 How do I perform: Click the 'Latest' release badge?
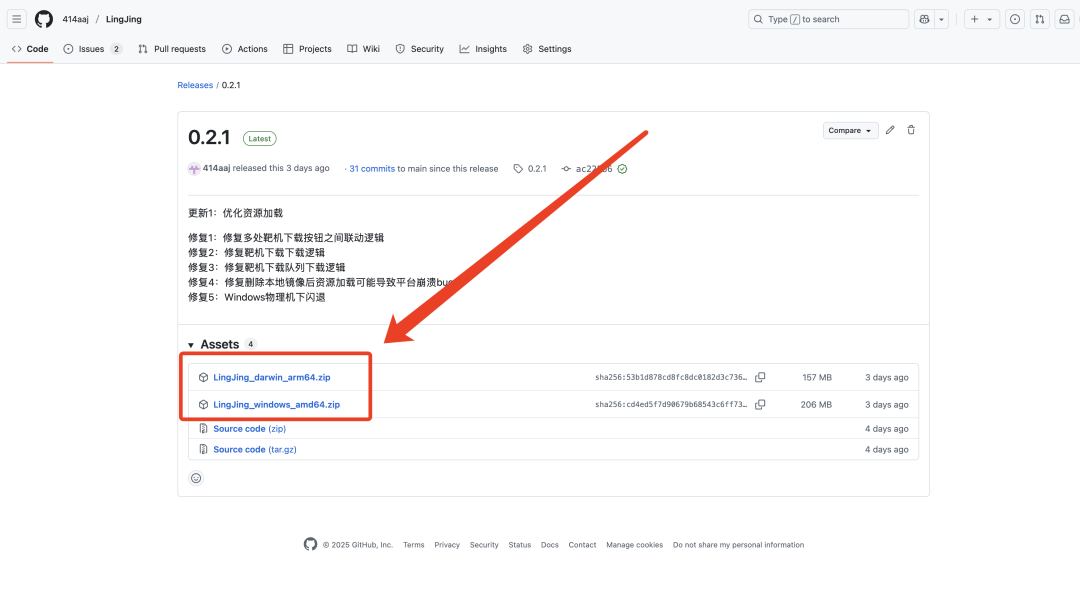[x=260, y=138]
